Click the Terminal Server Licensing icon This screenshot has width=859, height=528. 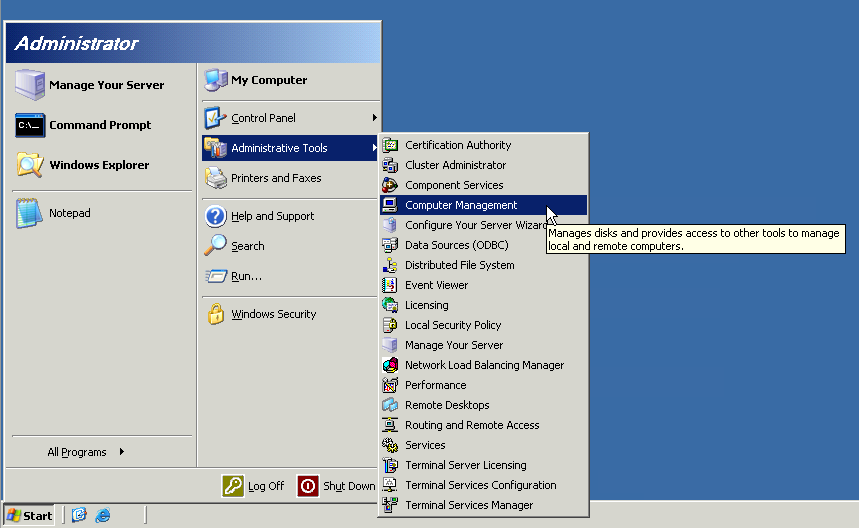390,465
